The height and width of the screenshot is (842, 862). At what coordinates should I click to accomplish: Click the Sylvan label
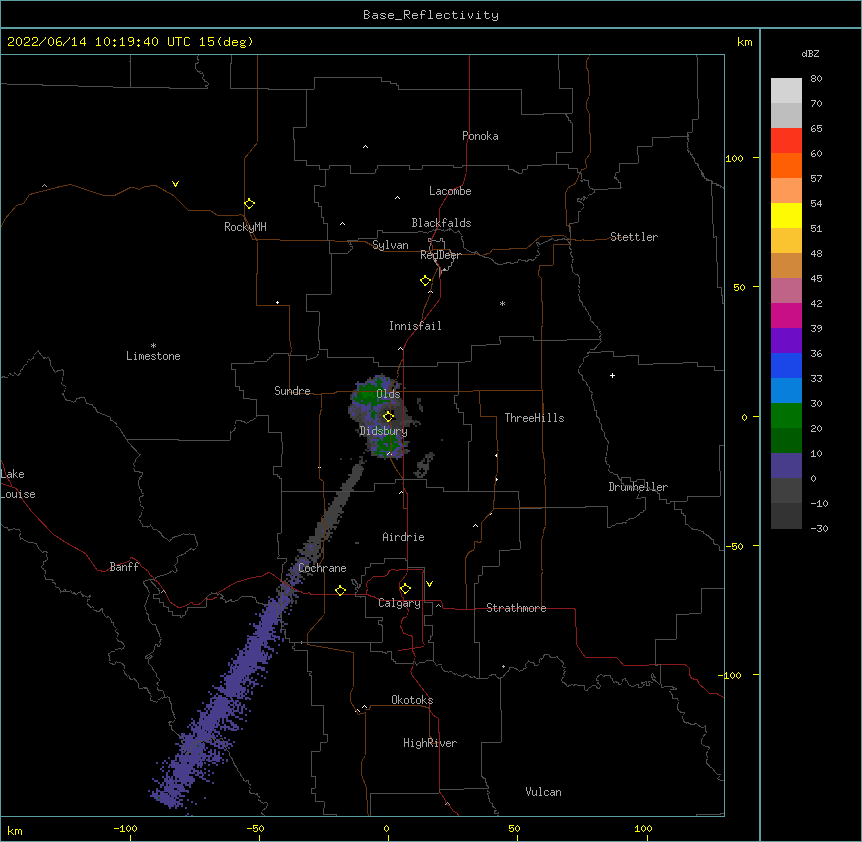pos(390,245)
